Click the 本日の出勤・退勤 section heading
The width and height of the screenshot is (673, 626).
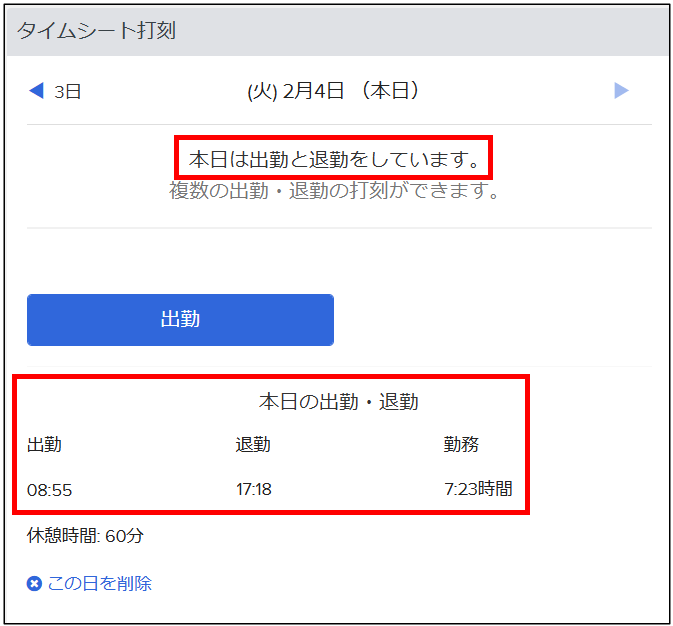[338, 402]
